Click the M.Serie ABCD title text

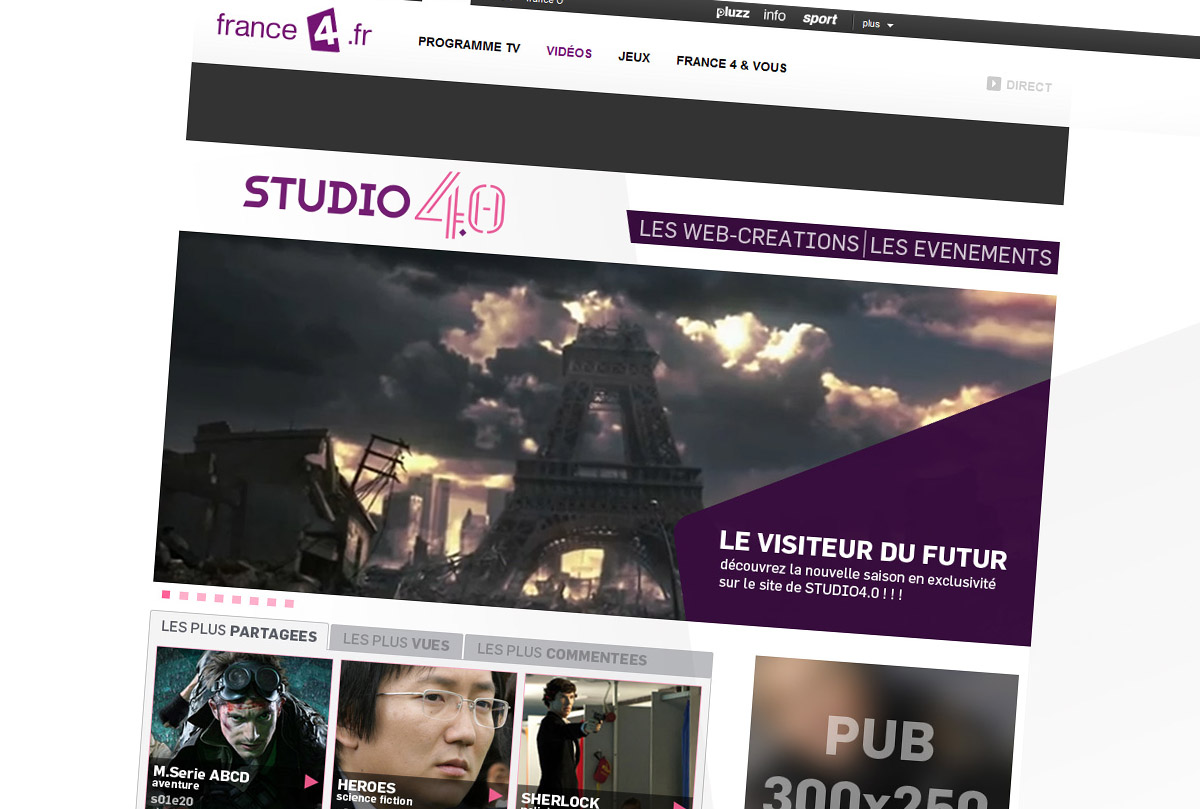(201, 774)
